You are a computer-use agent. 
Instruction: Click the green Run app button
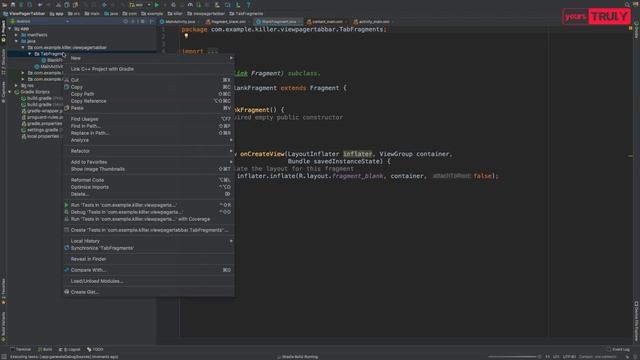click(x=157, y=5)
